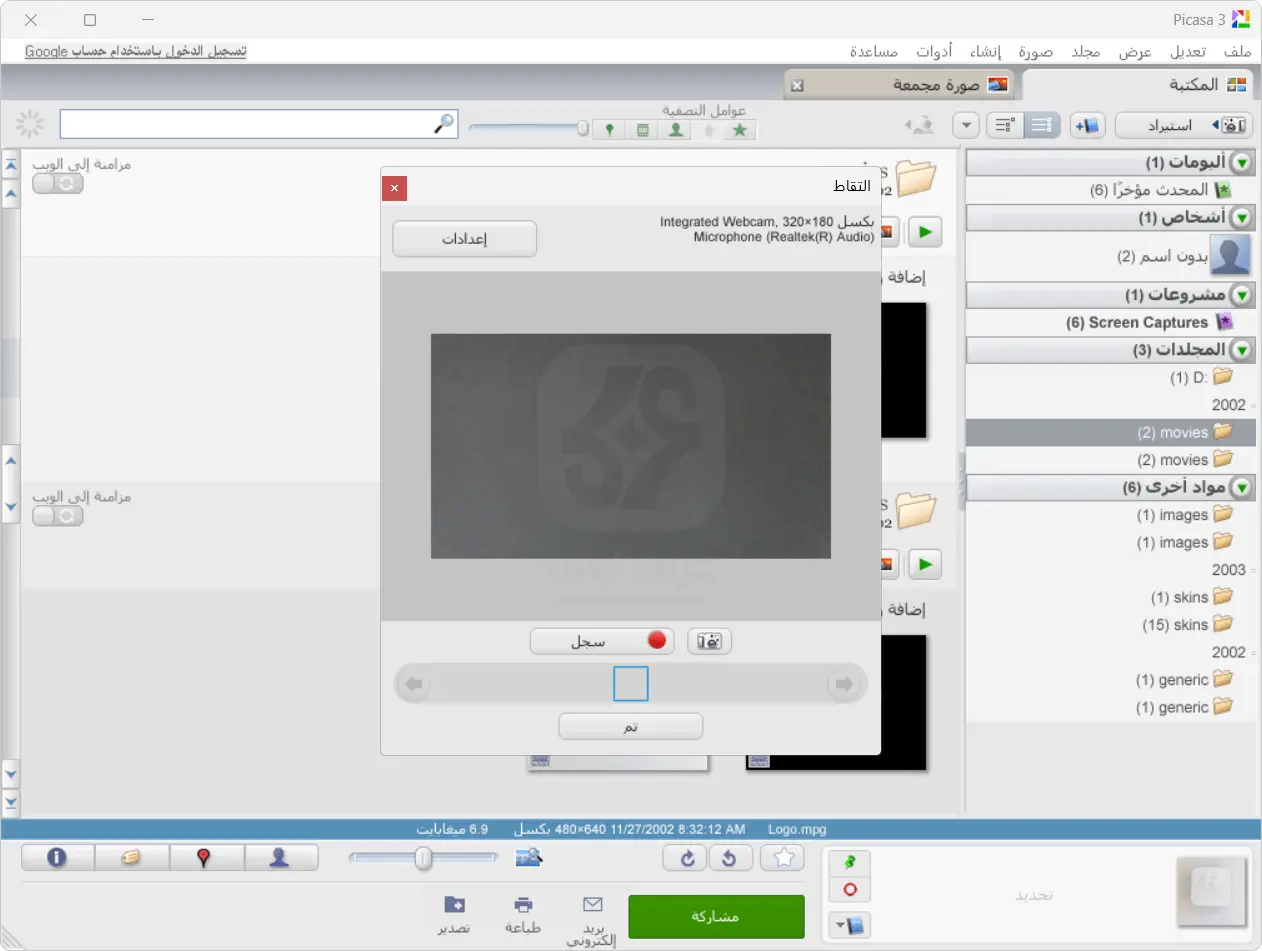Filter by starred photos
The width and height of the screenshot is (1262, 951).
(740, 130)
